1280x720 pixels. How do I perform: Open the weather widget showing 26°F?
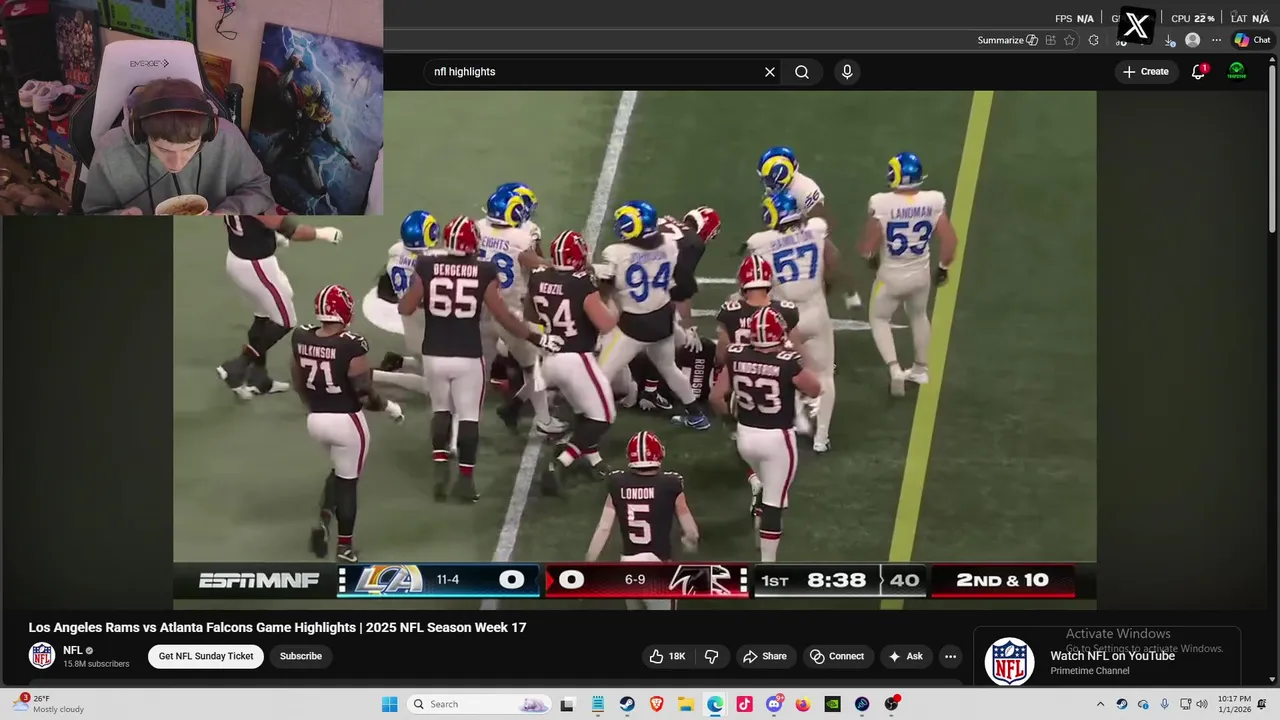(x=50, y=704)
